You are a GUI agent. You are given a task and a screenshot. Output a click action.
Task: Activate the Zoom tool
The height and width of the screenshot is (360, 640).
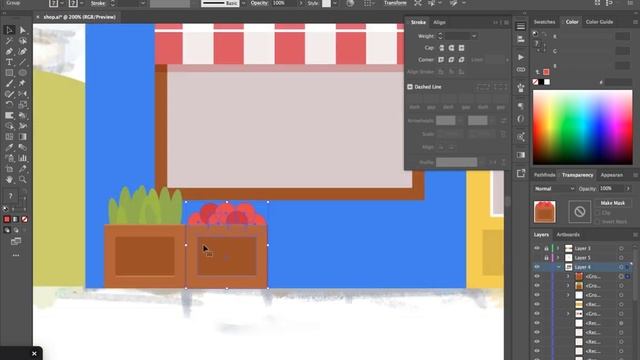tap(22, 180)
